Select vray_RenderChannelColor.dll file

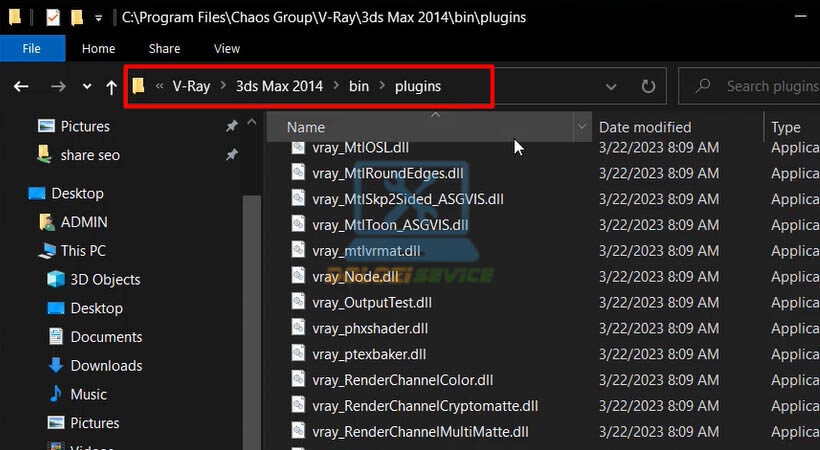tap(403, 380)
